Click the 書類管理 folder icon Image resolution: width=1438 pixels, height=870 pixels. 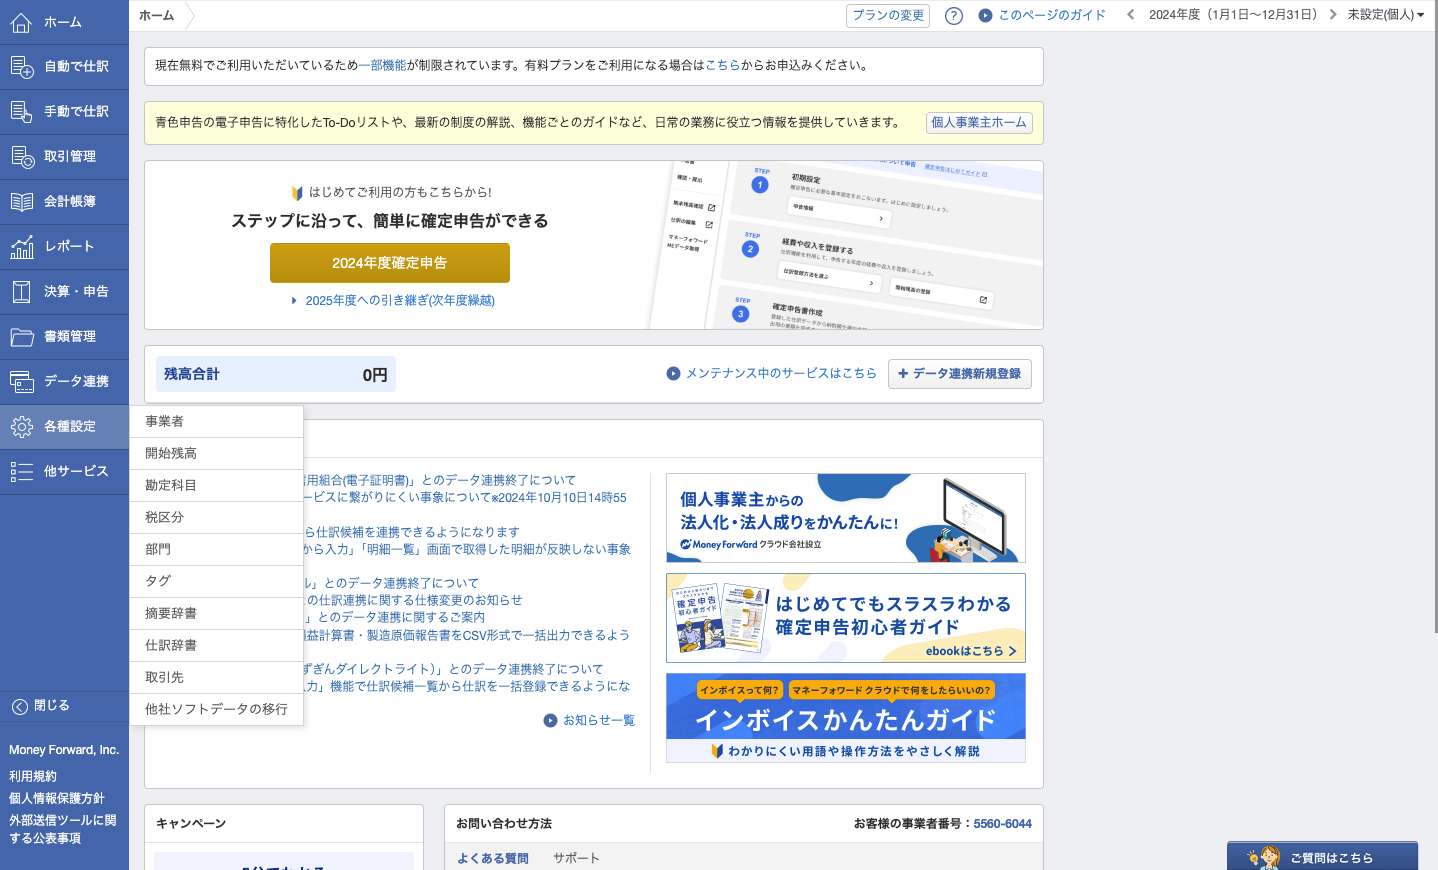point(21,337)
